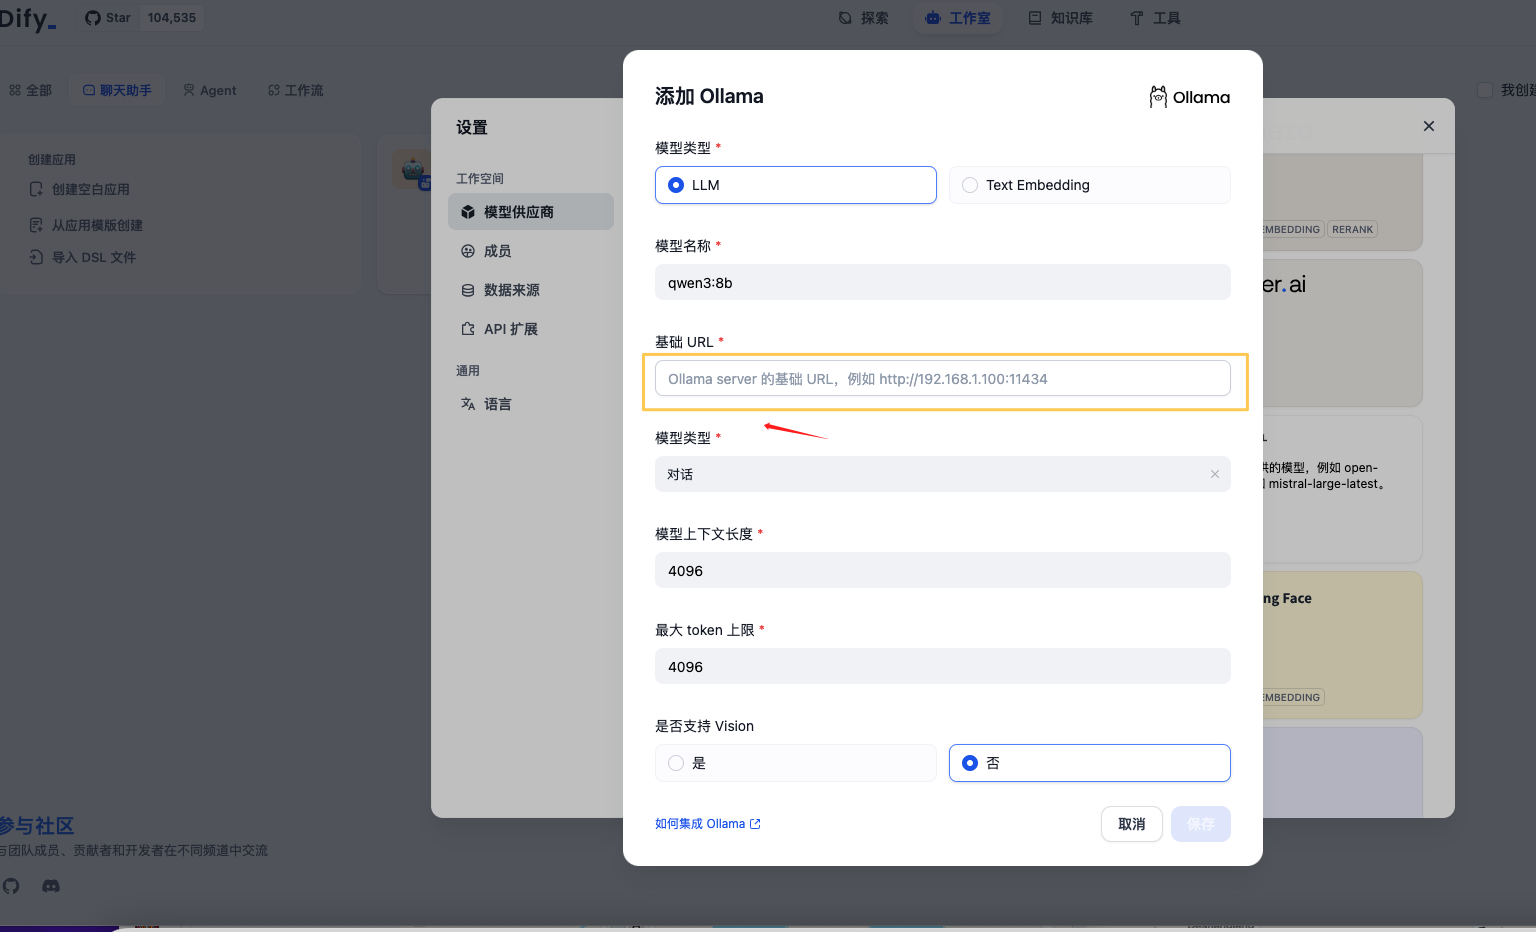
Task: Open the 对话 model type dropdown
Action: 942,474
